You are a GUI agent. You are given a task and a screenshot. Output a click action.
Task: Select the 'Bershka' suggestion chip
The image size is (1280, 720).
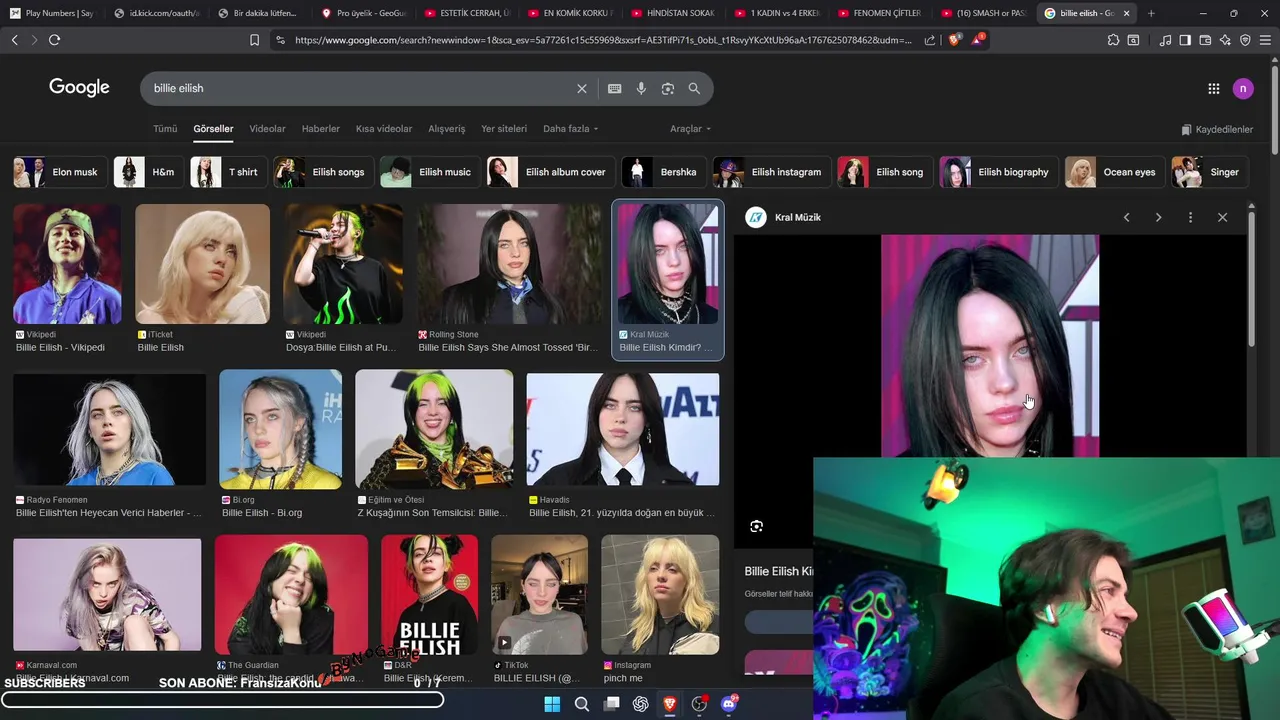point(662,172)
